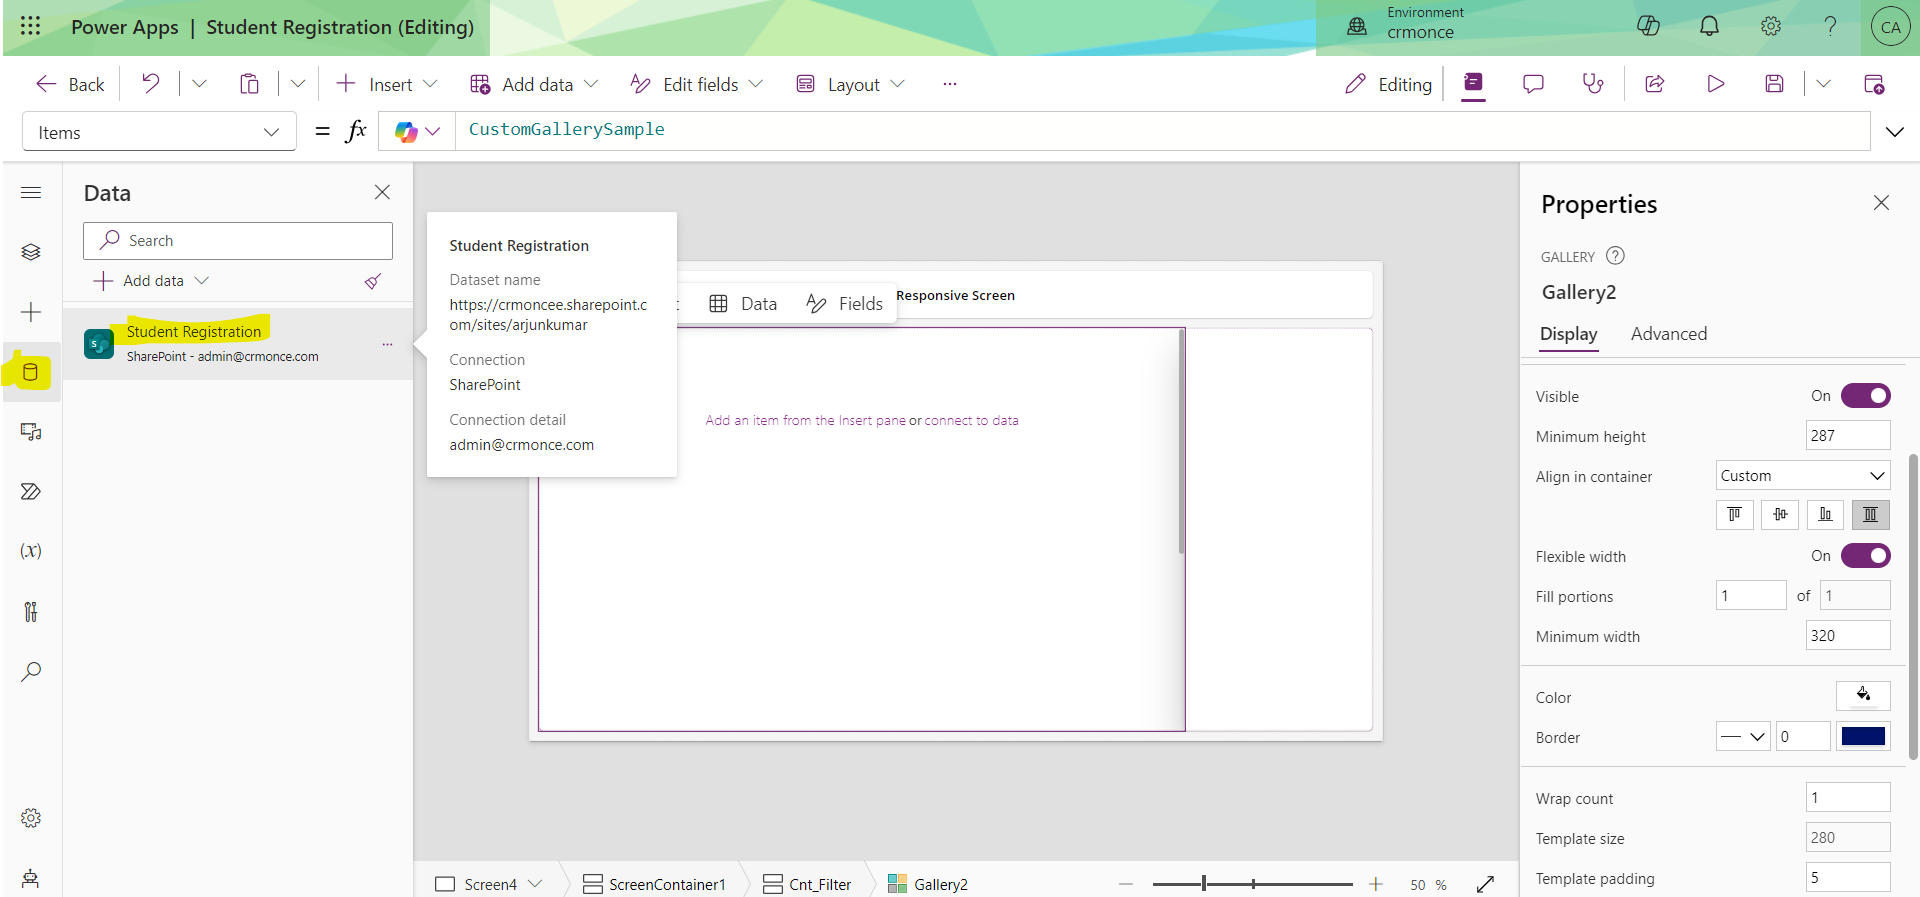The image size is (1920, 897).
Task: Open the Copilot icon in header
Action: click(1649, 26)
